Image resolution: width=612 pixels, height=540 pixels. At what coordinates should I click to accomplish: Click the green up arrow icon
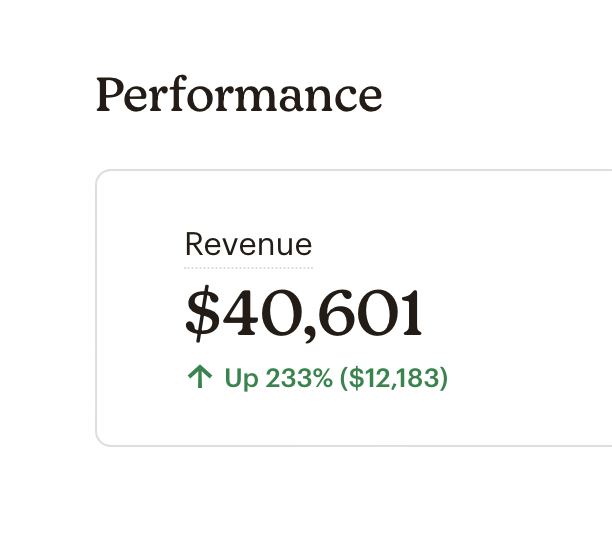pos(200,377)
